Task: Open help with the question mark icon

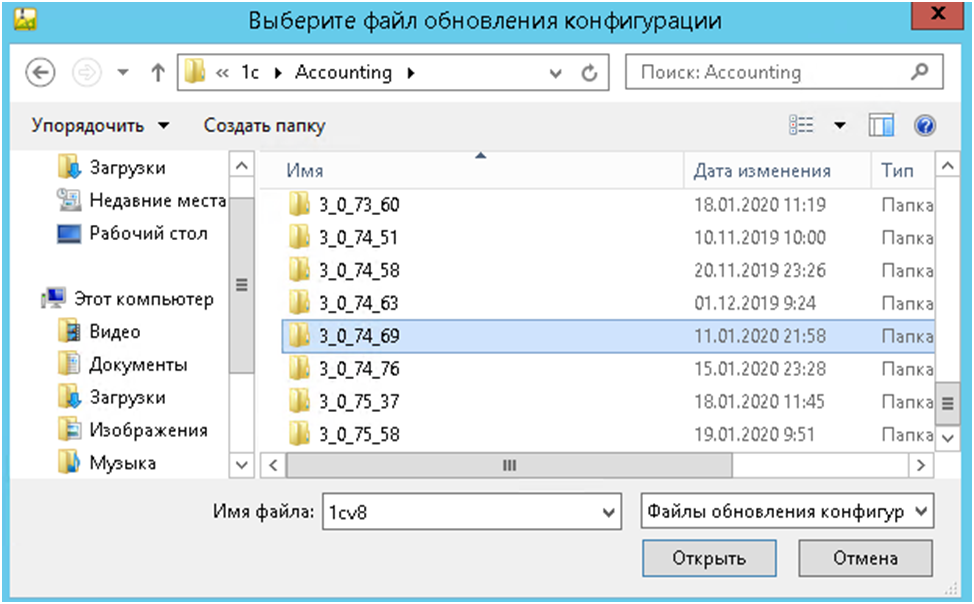Action: [x=925, y=126]
